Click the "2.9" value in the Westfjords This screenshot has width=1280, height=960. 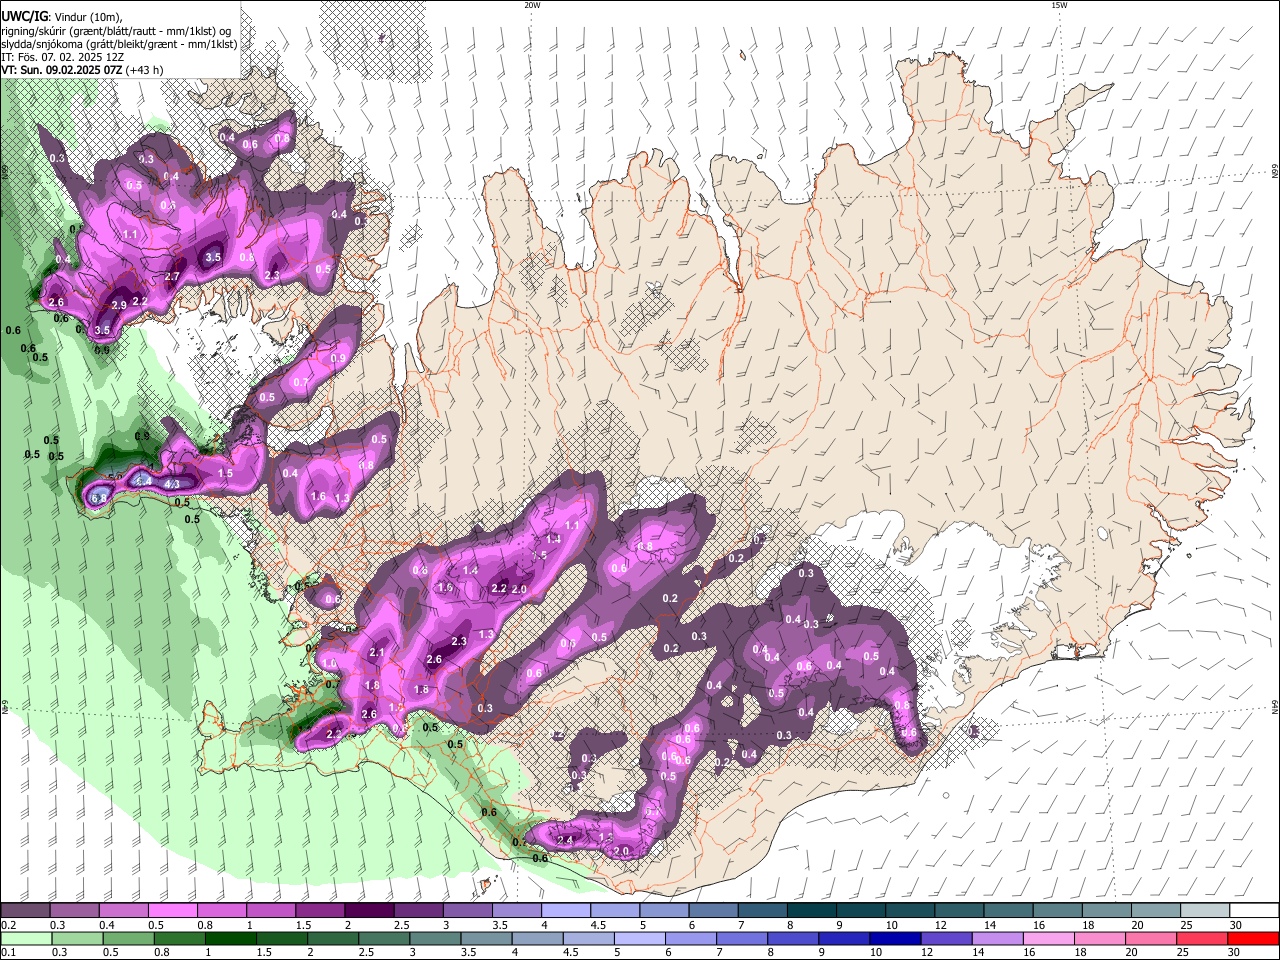pyautogui.click(x=119, y=305)
